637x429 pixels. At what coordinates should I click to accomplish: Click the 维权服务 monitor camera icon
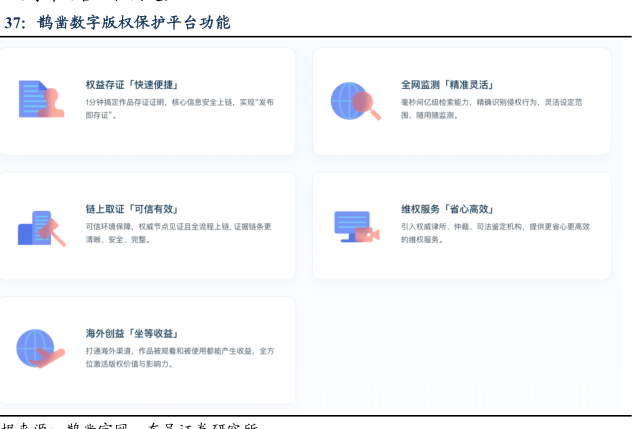coord(355,226)
